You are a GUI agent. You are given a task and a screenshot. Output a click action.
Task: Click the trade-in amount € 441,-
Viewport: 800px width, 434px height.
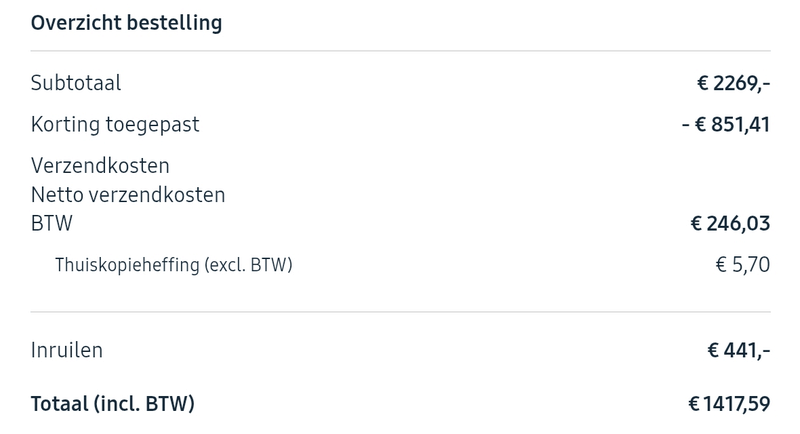click(738, 350)
